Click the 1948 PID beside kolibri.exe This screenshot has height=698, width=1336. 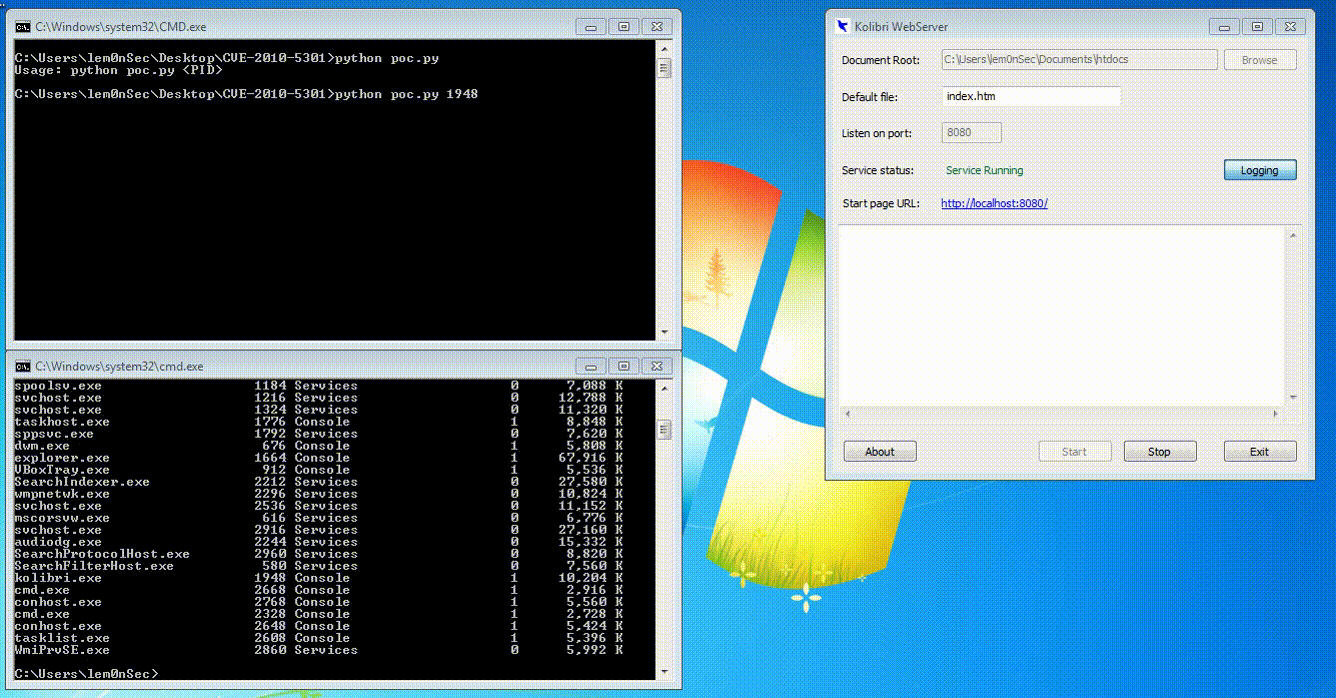coord(270,578)
